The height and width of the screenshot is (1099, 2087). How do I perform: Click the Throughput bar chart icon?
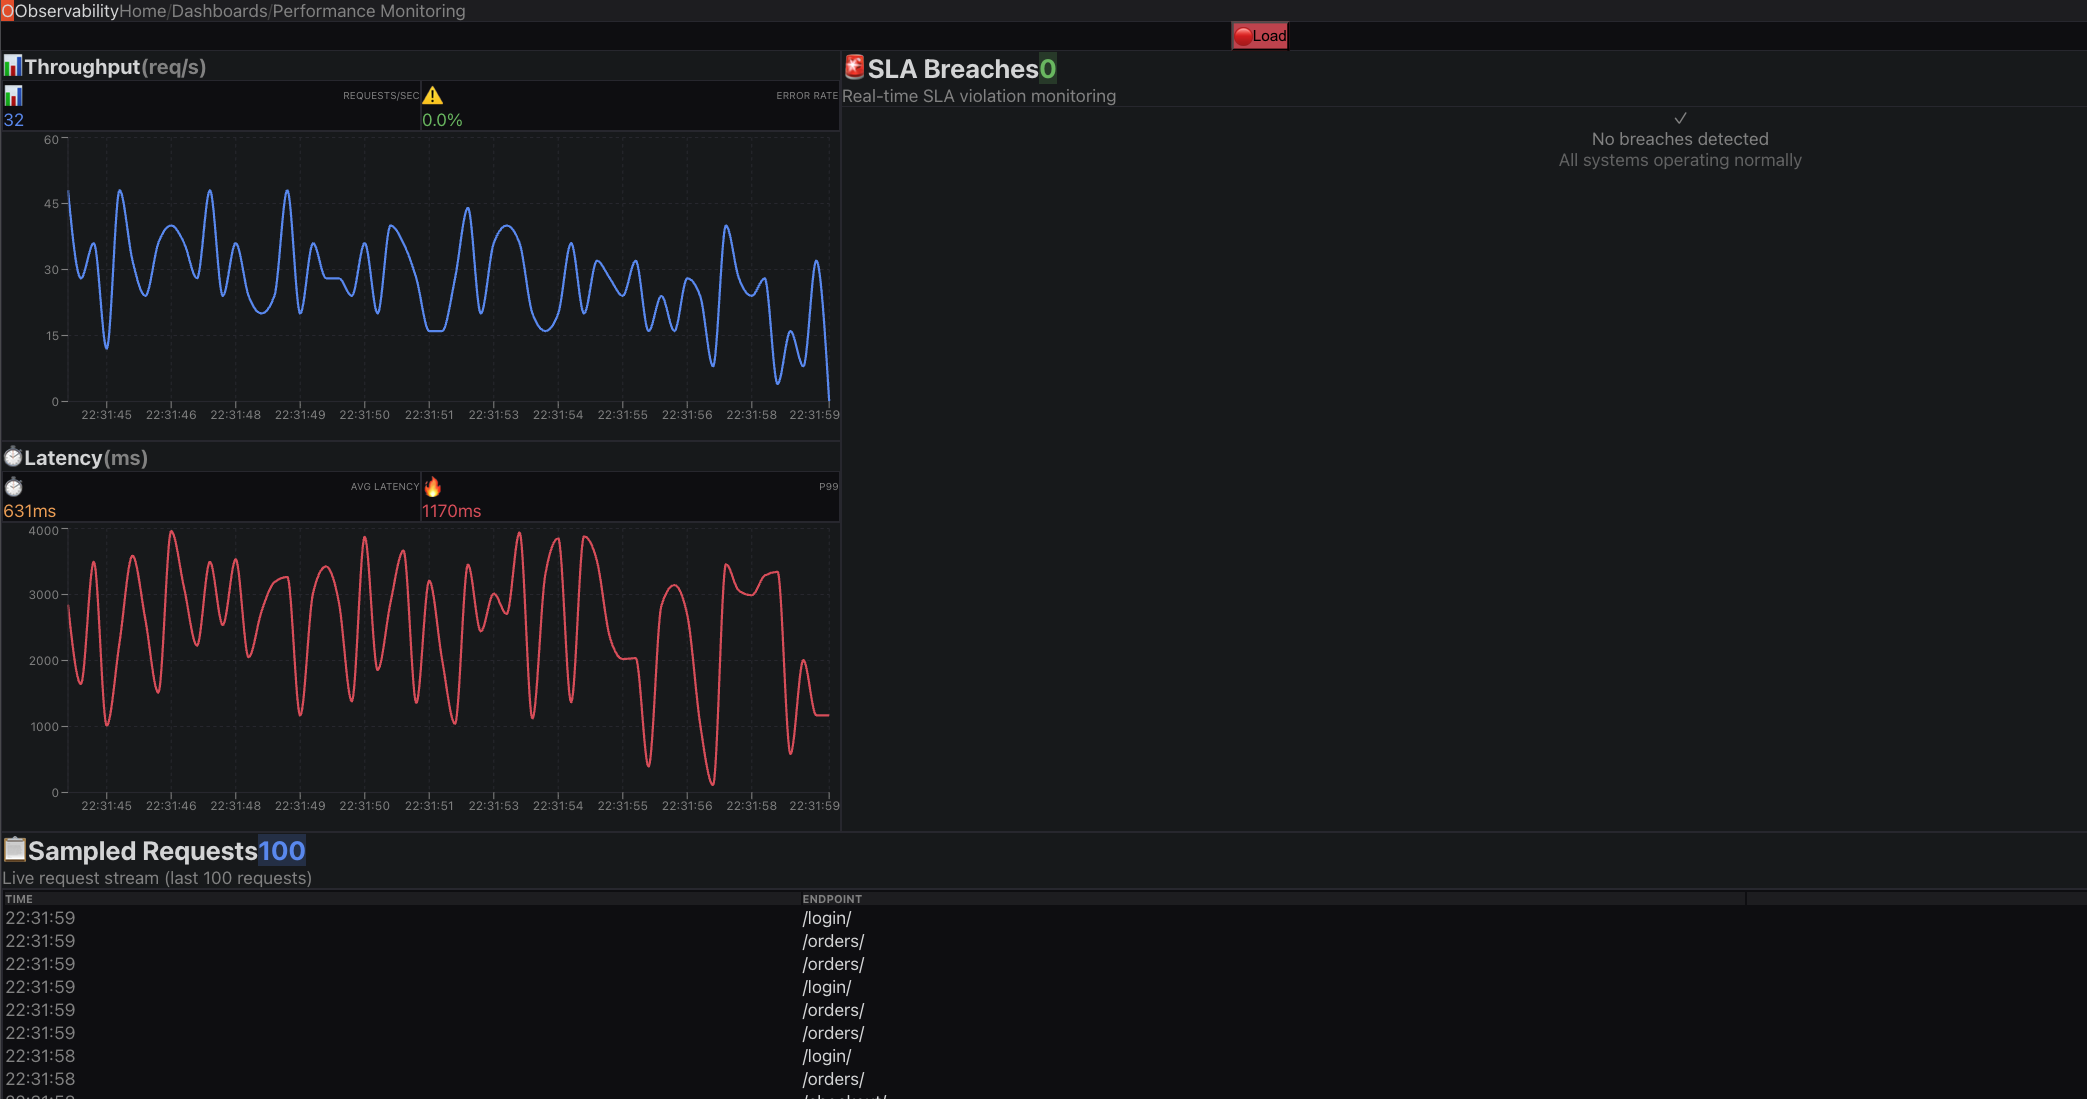point(13,67)
